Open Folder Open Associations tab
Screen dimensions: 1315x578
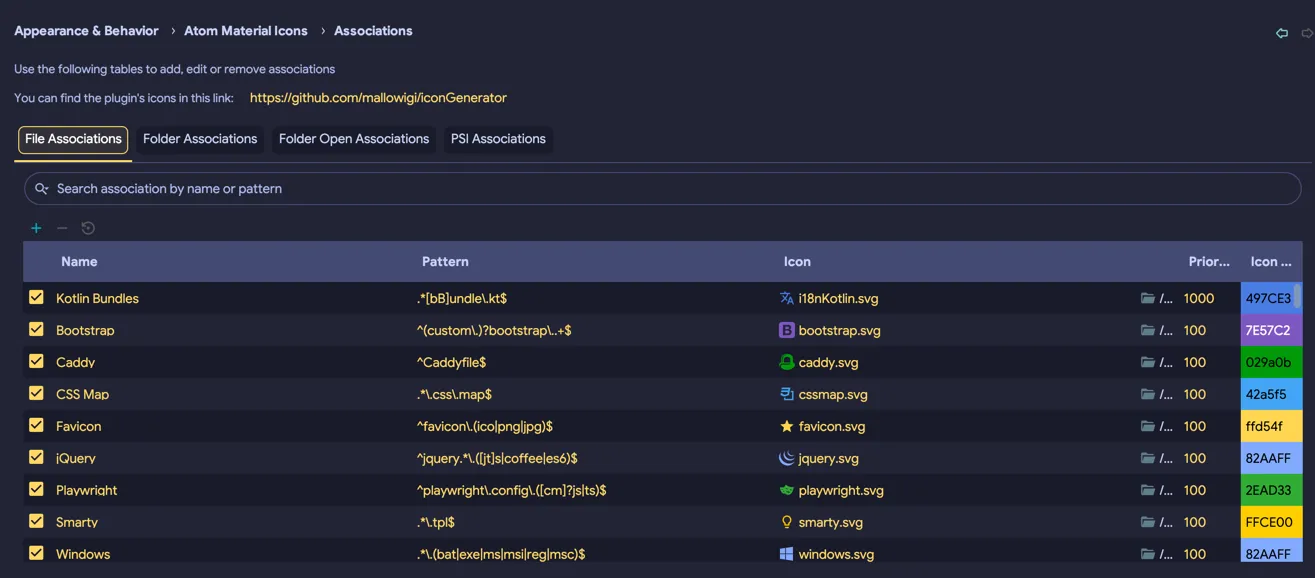coord(354,139)
